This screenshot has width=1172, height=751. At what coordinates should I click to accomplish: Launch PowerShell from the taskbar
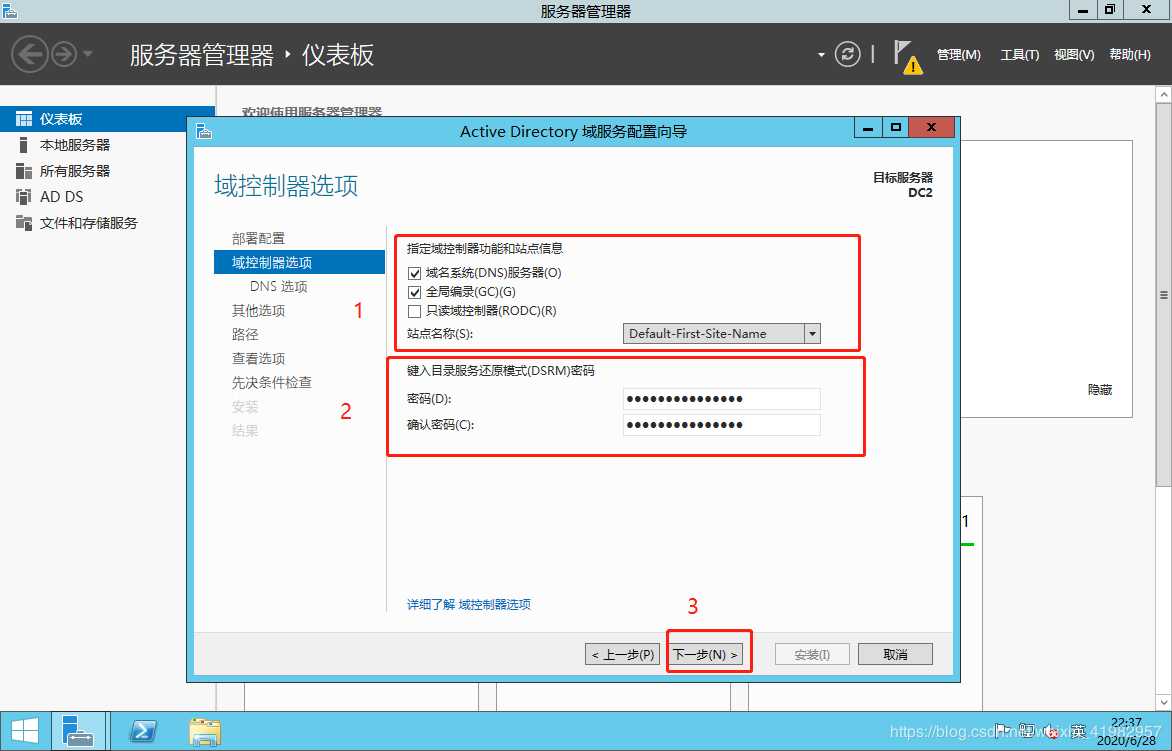pos(143,731)
